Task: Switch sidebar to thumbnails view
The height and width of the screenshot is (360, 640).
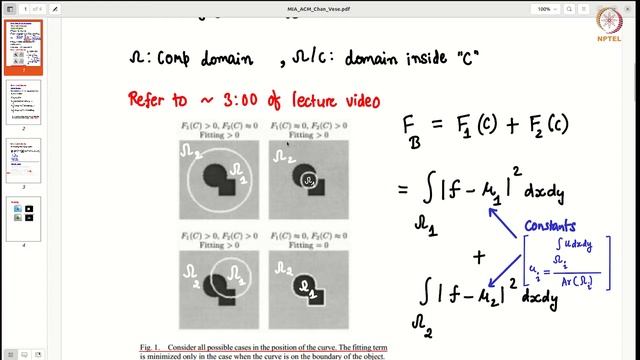Action: (11, 354)
